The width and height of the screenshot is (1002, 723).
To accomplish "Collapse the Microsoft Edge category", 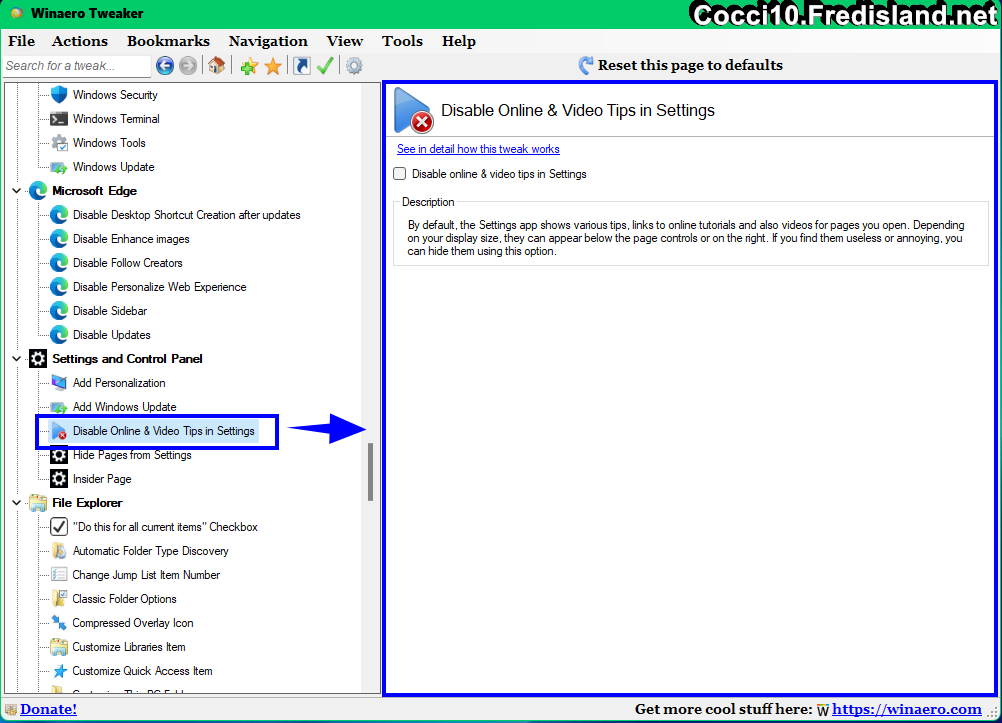I will 17,190.
